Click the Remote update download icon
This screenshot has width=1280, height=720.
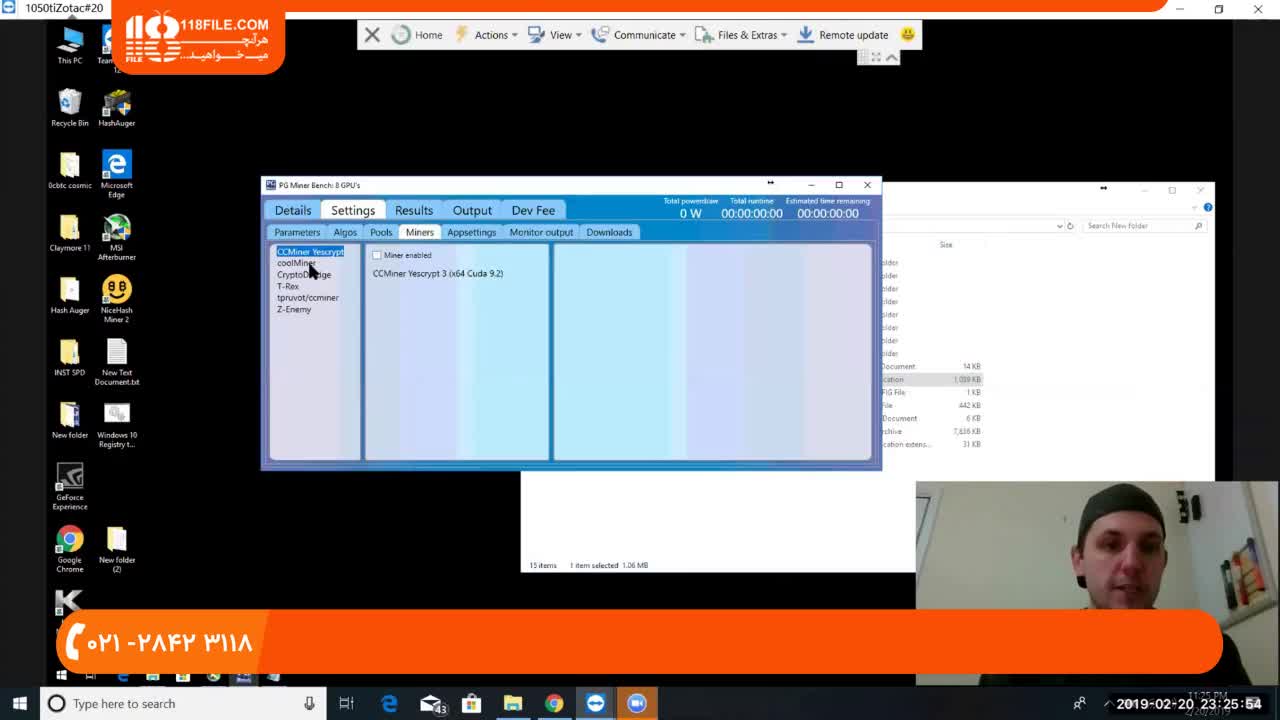click(806, 35)
